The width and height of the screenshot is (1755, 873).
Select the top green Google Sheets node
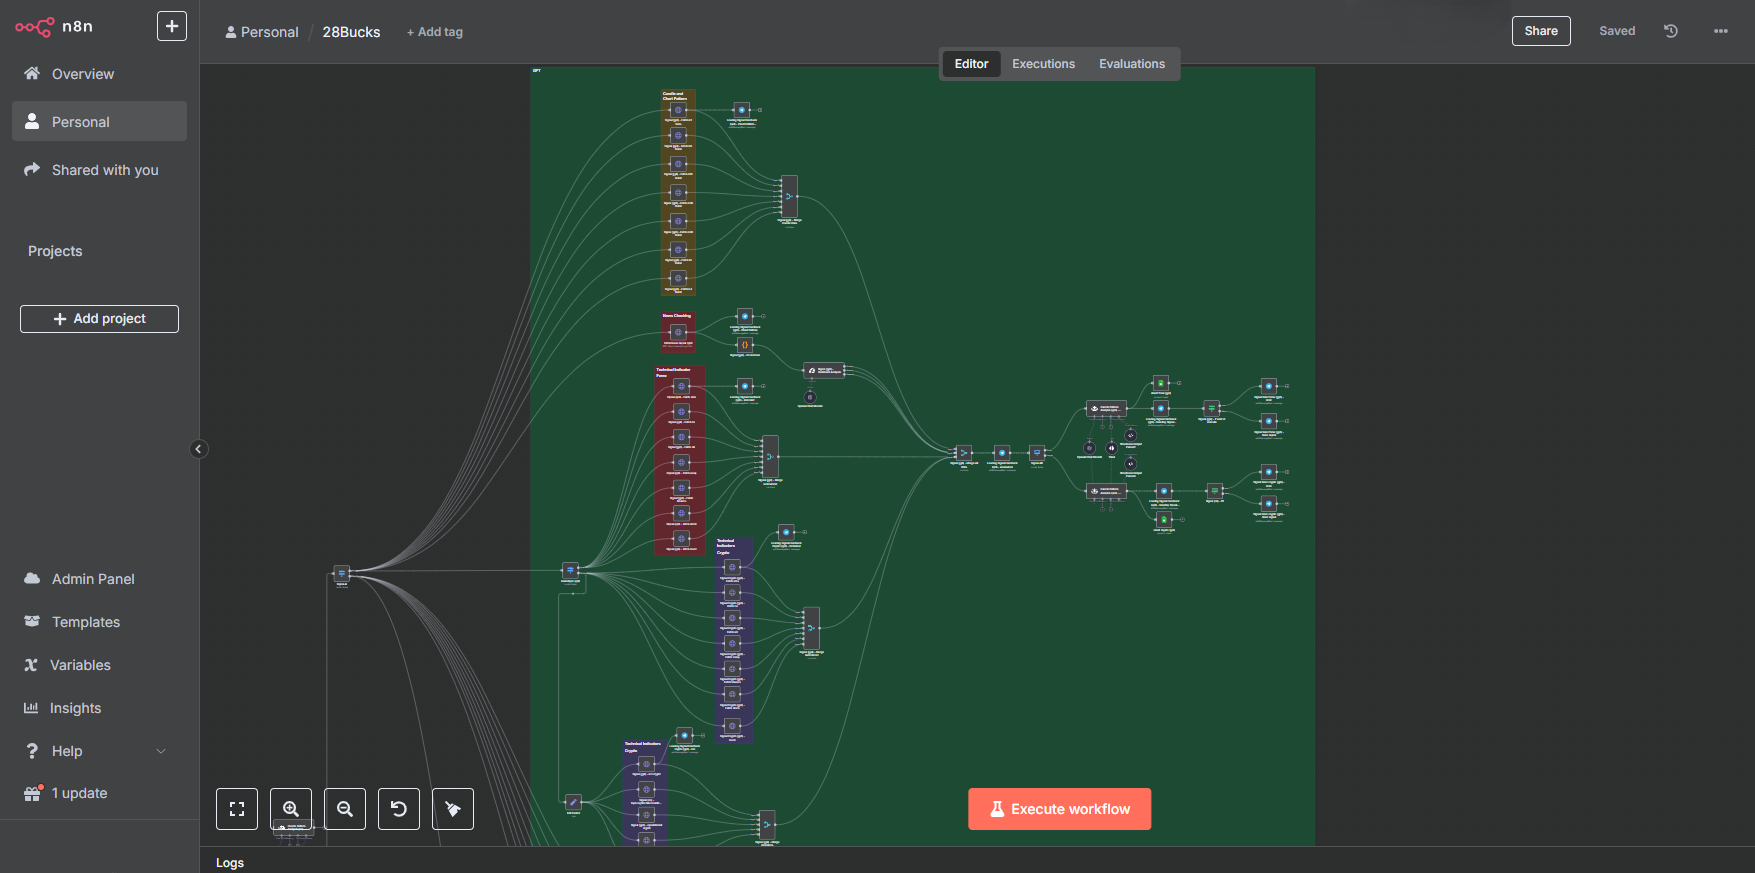tap(1161, 383)
